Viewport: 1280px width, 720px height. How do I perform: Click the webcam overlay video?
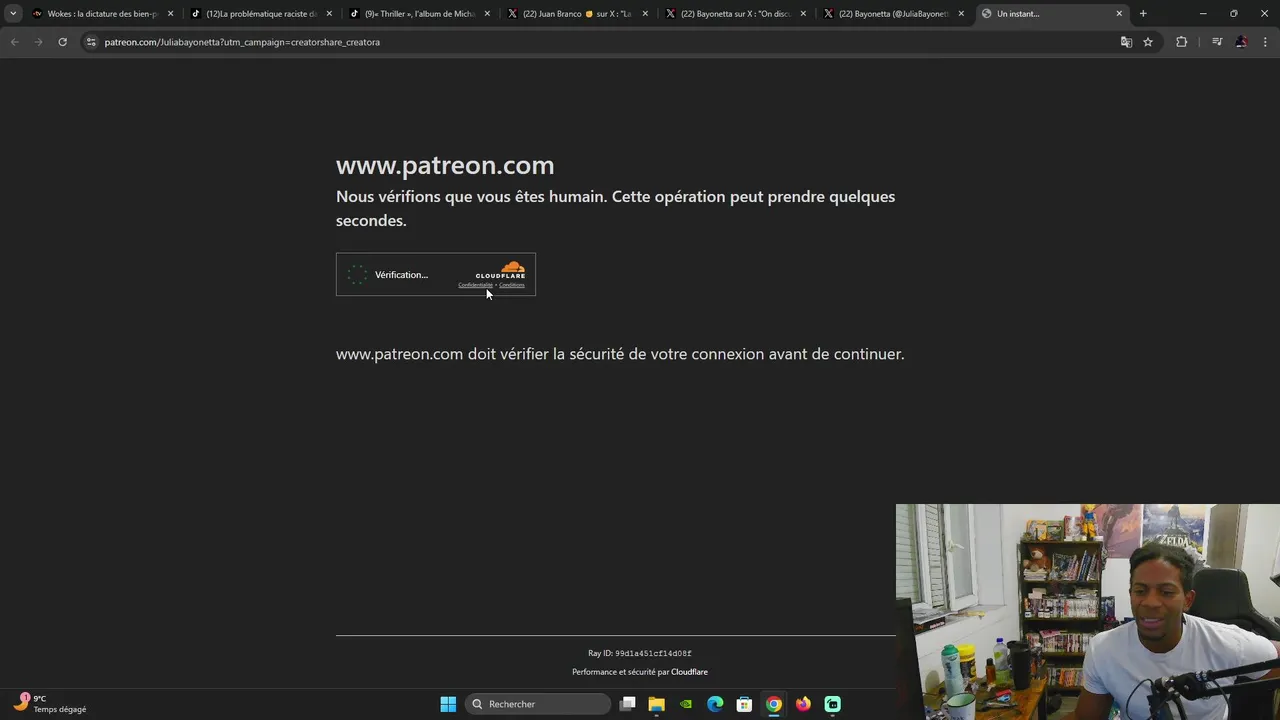pyautogui.click(x=1088, y=612)
